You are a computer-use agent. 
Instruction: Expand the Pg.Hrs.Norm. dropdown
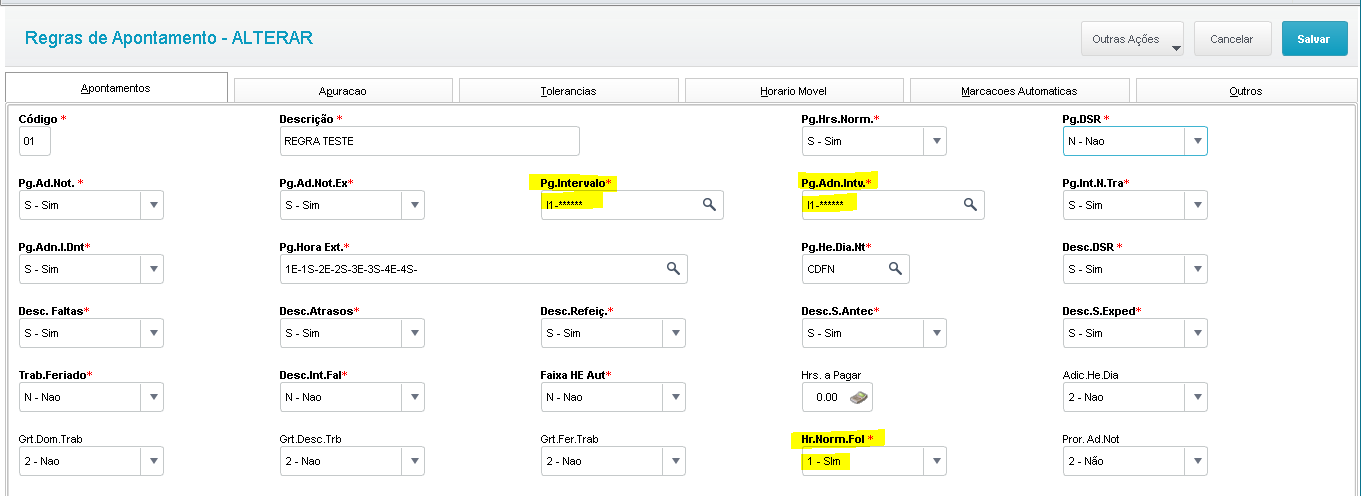coord(935,141)
